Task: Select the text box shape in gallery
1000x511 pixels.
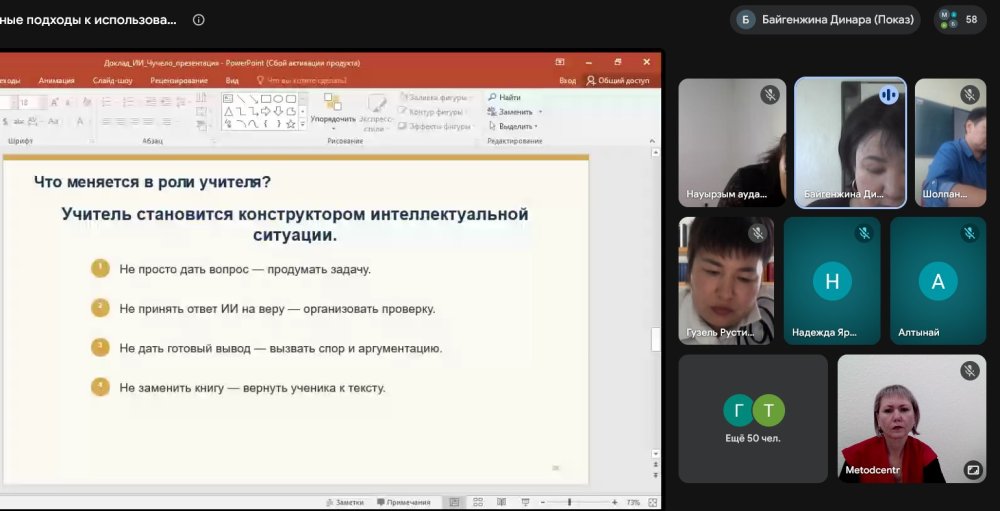Action: [x=228, y=99]
